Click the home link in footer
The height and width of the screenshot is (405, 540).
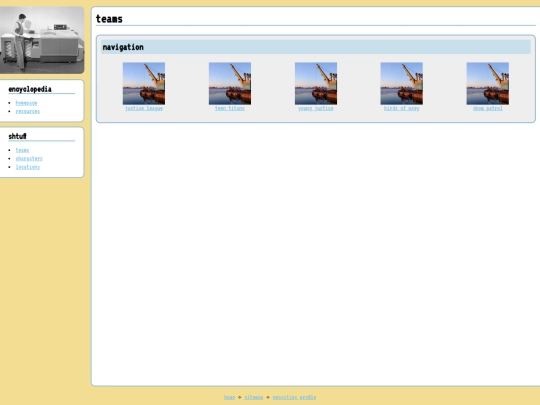point(229,397)
